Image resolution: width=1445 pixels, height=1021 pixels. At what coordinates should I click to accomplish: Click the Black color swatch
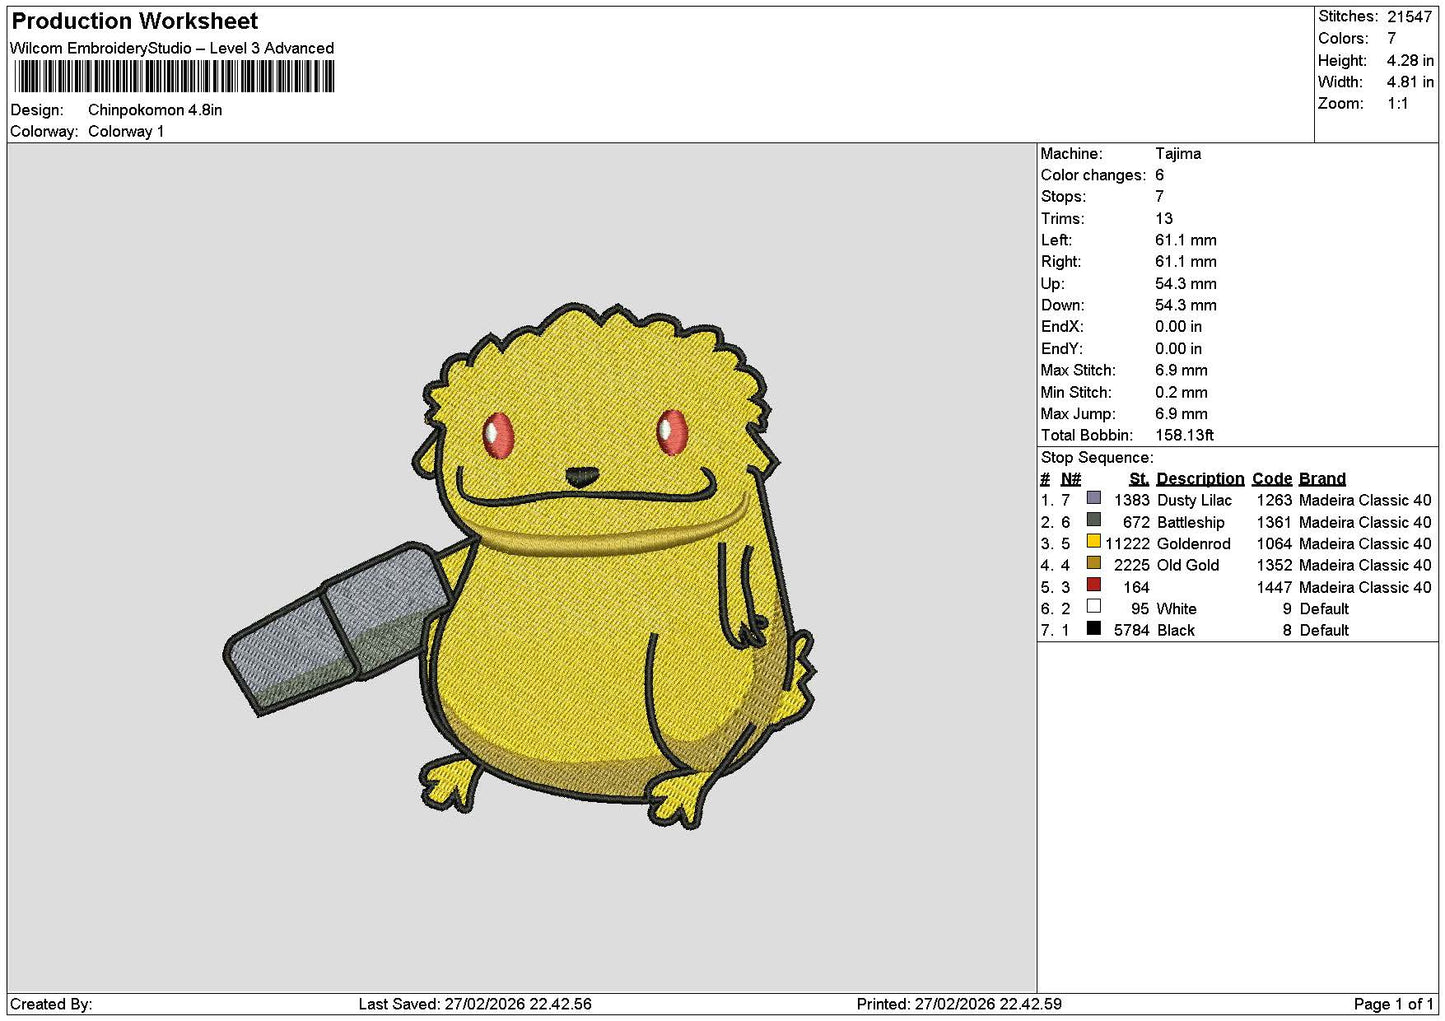pyautogui.click(x=1094, y=628)
